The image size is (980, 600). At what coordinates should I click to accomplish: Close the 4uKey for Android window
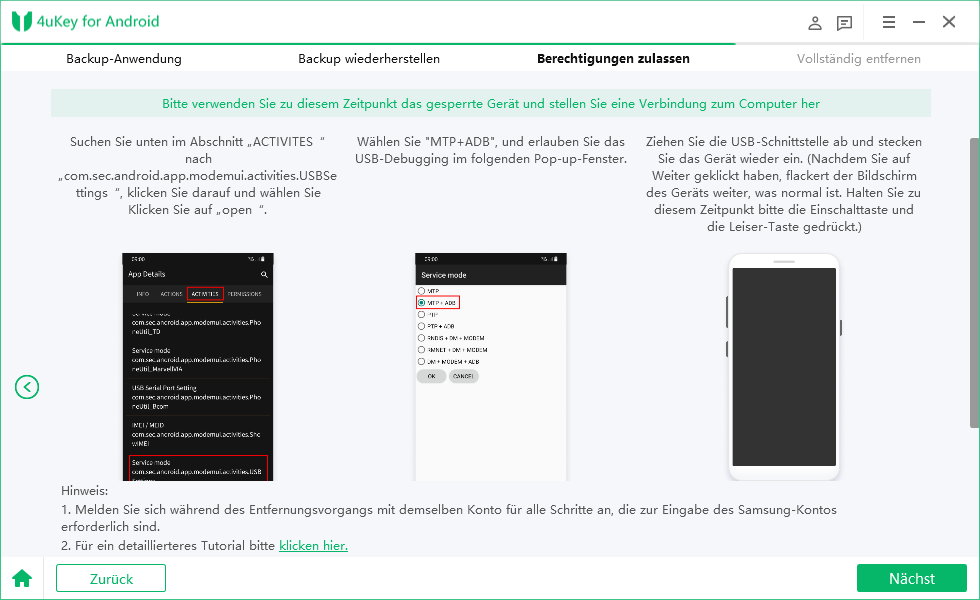tap(949, 22)
